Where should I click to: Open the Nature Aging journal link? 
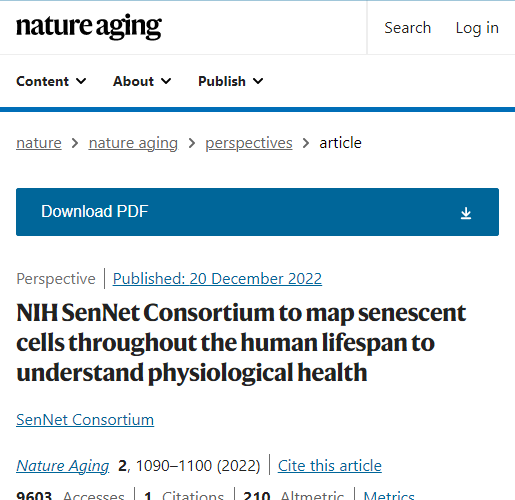point(63,466)
